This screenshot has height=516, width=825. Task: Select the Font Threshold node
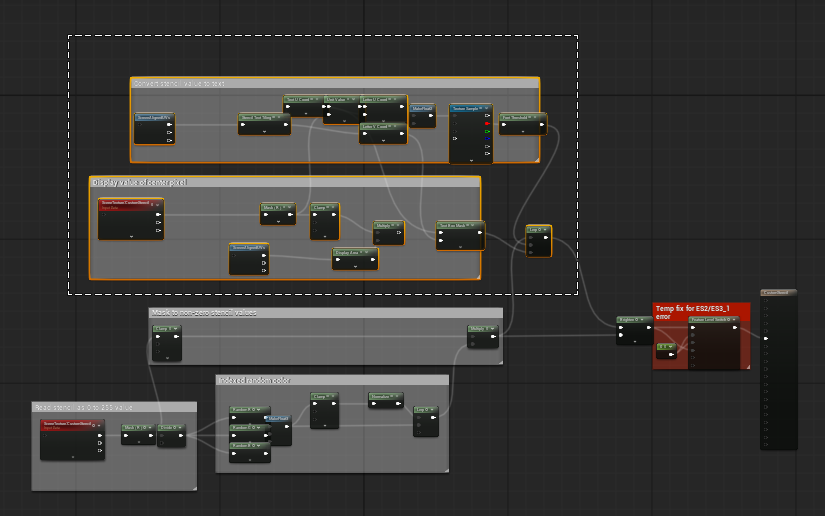click(x=523, y=124)
